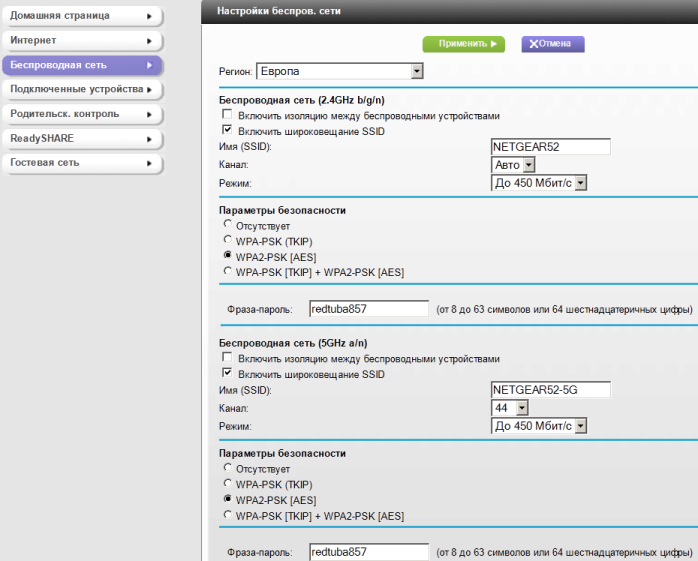Toggle 2.4GHz SSID broadcast checkbox
The width and height of the screenshot is (698, 561).
[x=227, y=130]
